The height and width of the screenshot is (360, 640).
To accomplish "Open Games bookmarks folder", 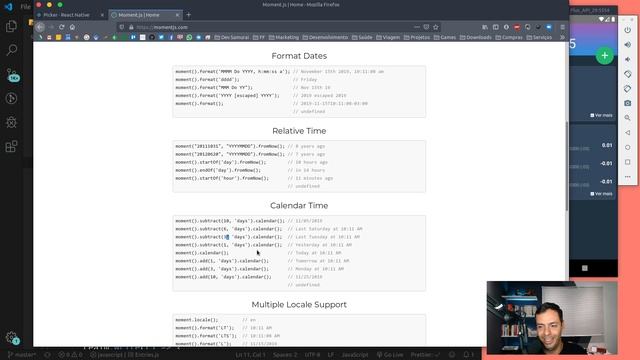I will click(444, 37).
